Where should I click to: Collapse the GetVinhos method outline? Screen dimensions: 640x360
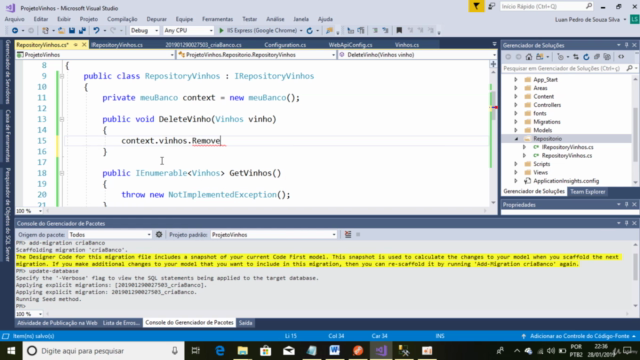(62, 173)
